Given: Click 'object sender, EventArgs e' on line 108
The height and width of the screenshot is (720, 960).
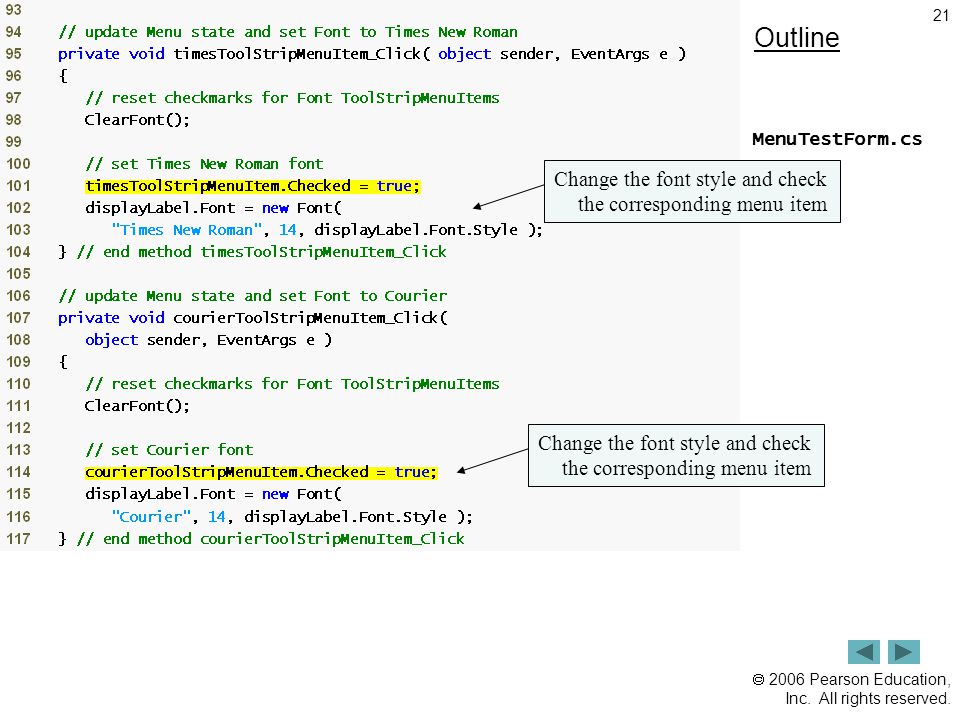Looking at the screenshot, I should (x=208, y=340).
